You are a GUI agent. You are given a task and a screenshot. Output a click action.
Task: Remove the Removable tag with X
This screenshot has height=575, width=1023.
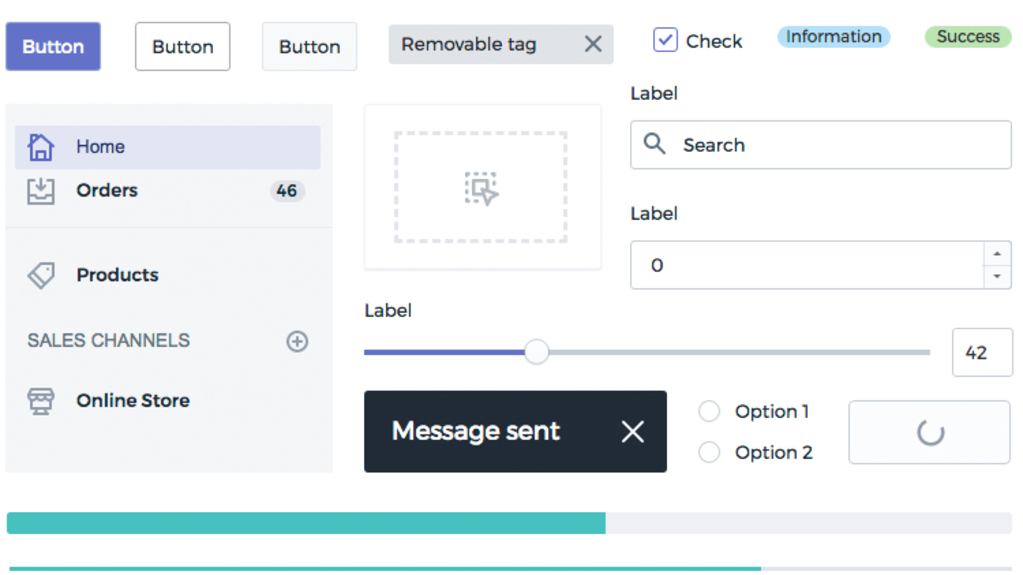[x=593, y=44]
